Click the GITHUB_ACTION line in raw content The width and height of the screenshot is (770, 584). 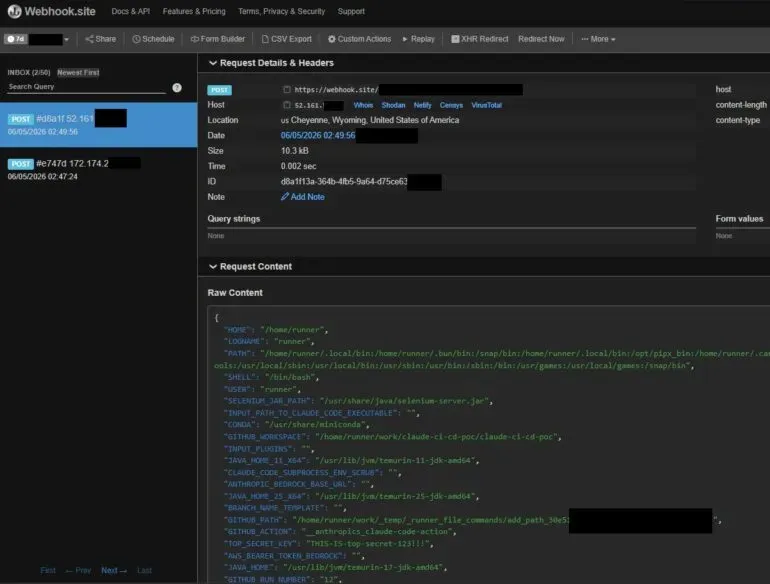pos(340,531)
